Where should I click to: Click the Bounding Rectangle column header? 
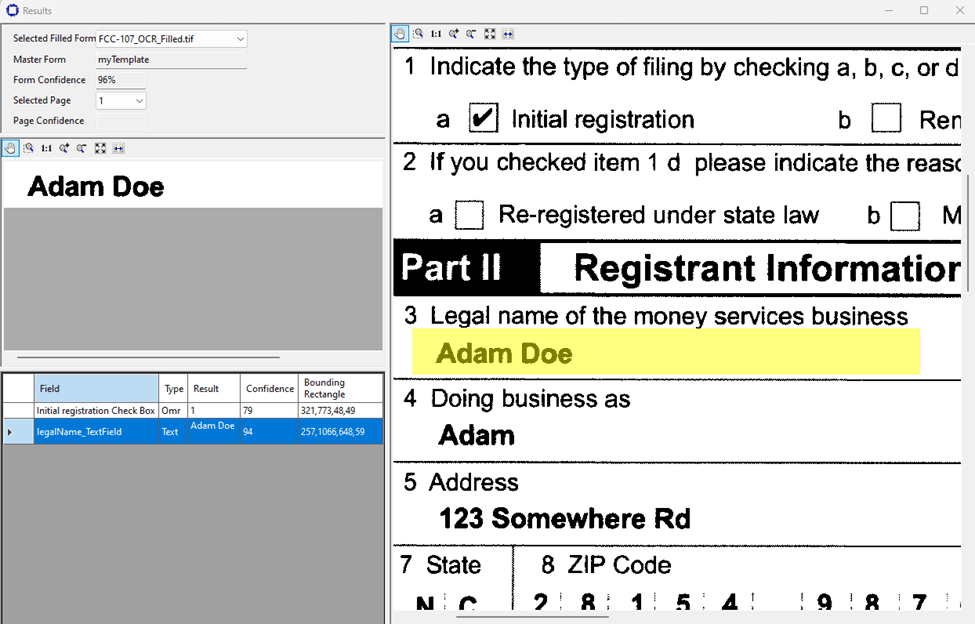(340, 388)
